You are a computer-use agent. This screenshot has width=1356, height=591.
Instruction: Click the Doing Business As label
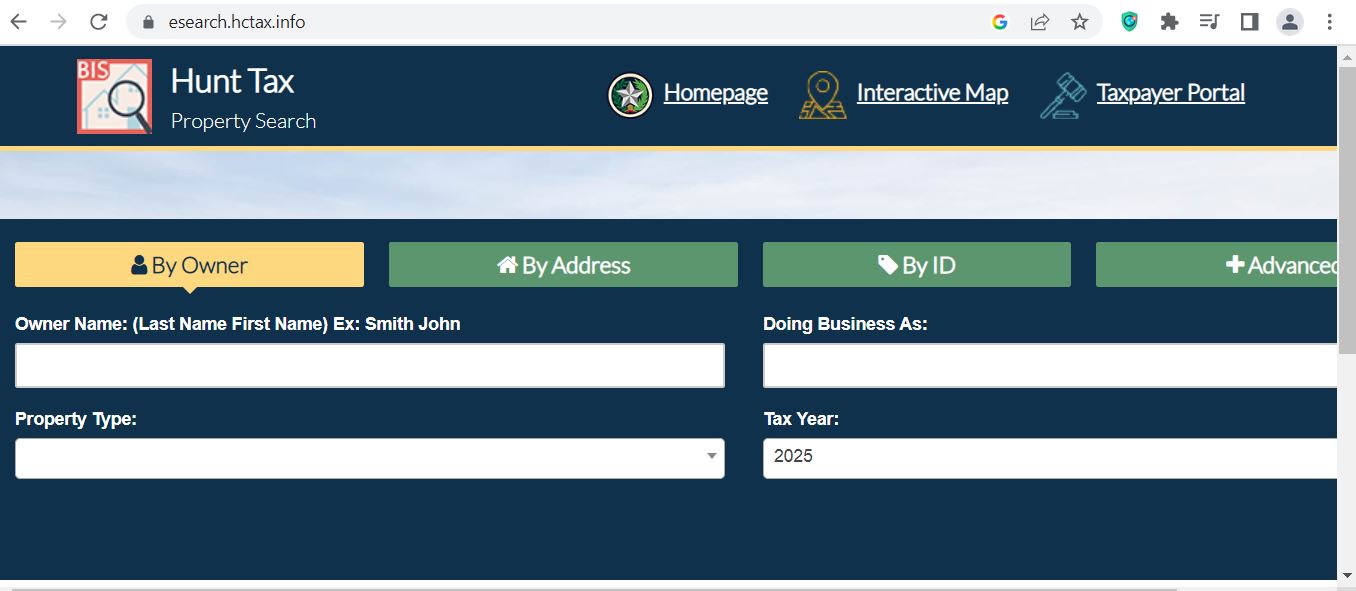pyautogui.click(x=845, y=324)
